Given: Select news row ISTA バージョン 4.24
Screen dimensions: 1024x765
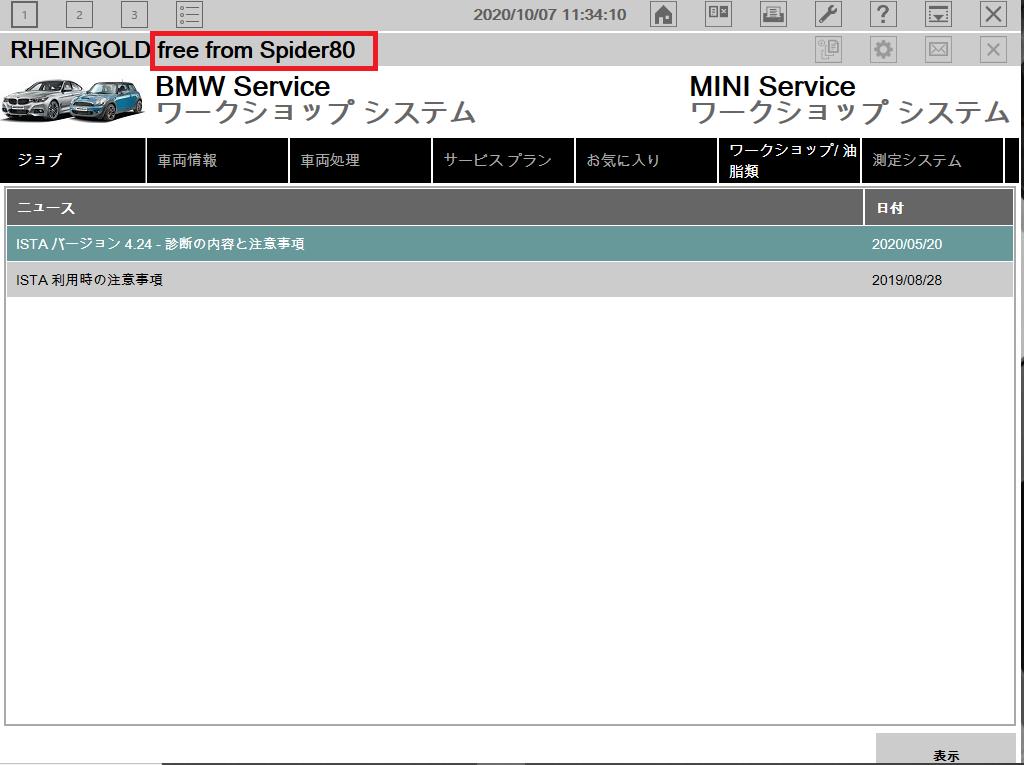Looking at the screenshot, I should pyautogui.click(x=510, y=244).
